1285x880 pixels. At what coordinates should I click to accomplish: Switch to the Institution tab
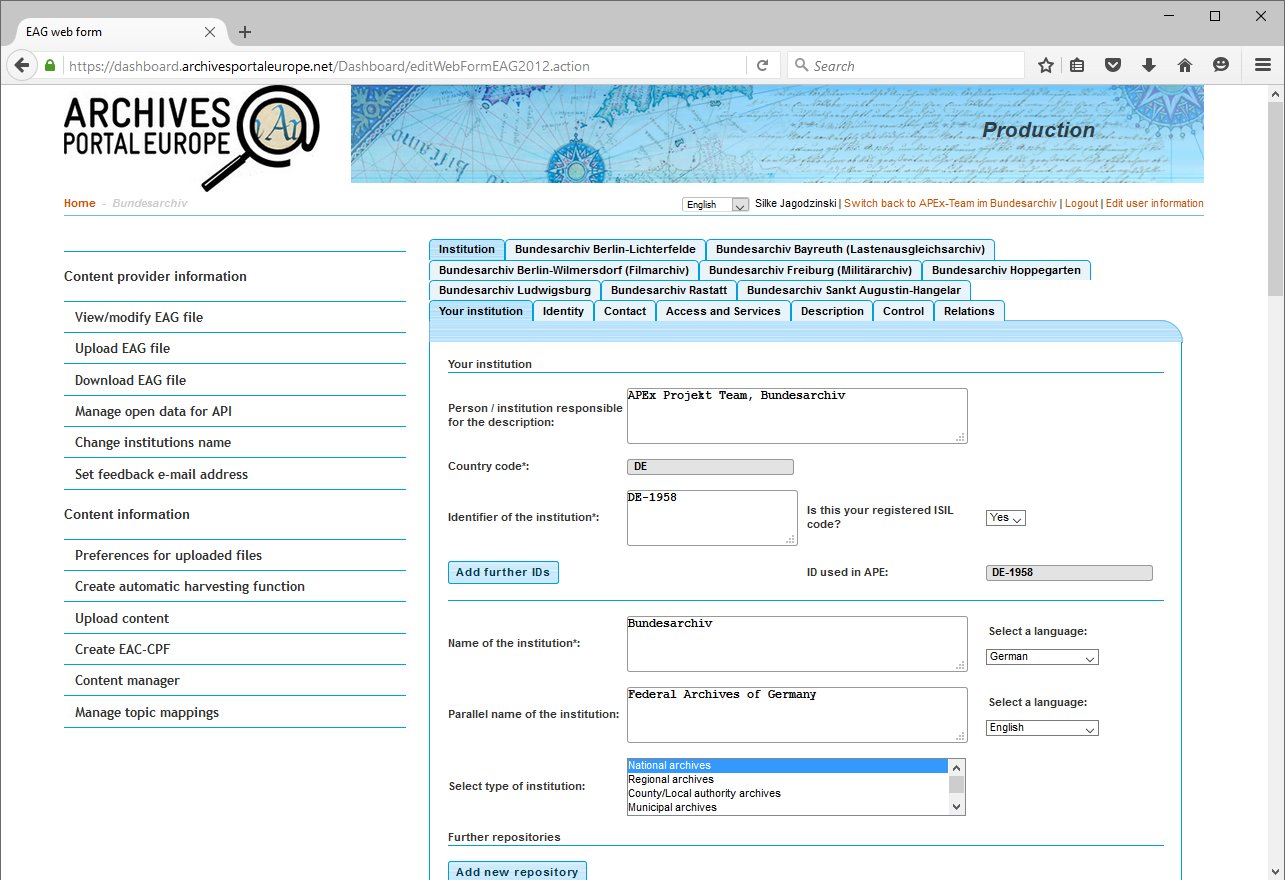pyautogui.click(x=467, y=250)
